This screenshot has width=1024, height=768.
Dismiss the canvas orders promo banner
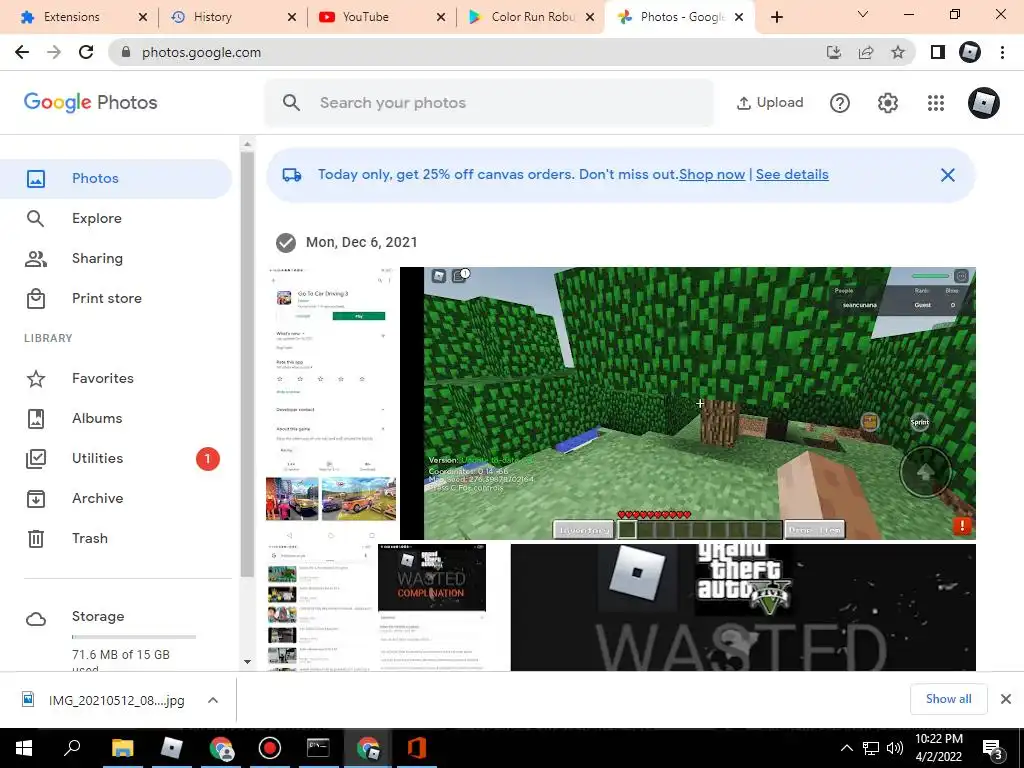pyautogui.click(x=948, y=175)
